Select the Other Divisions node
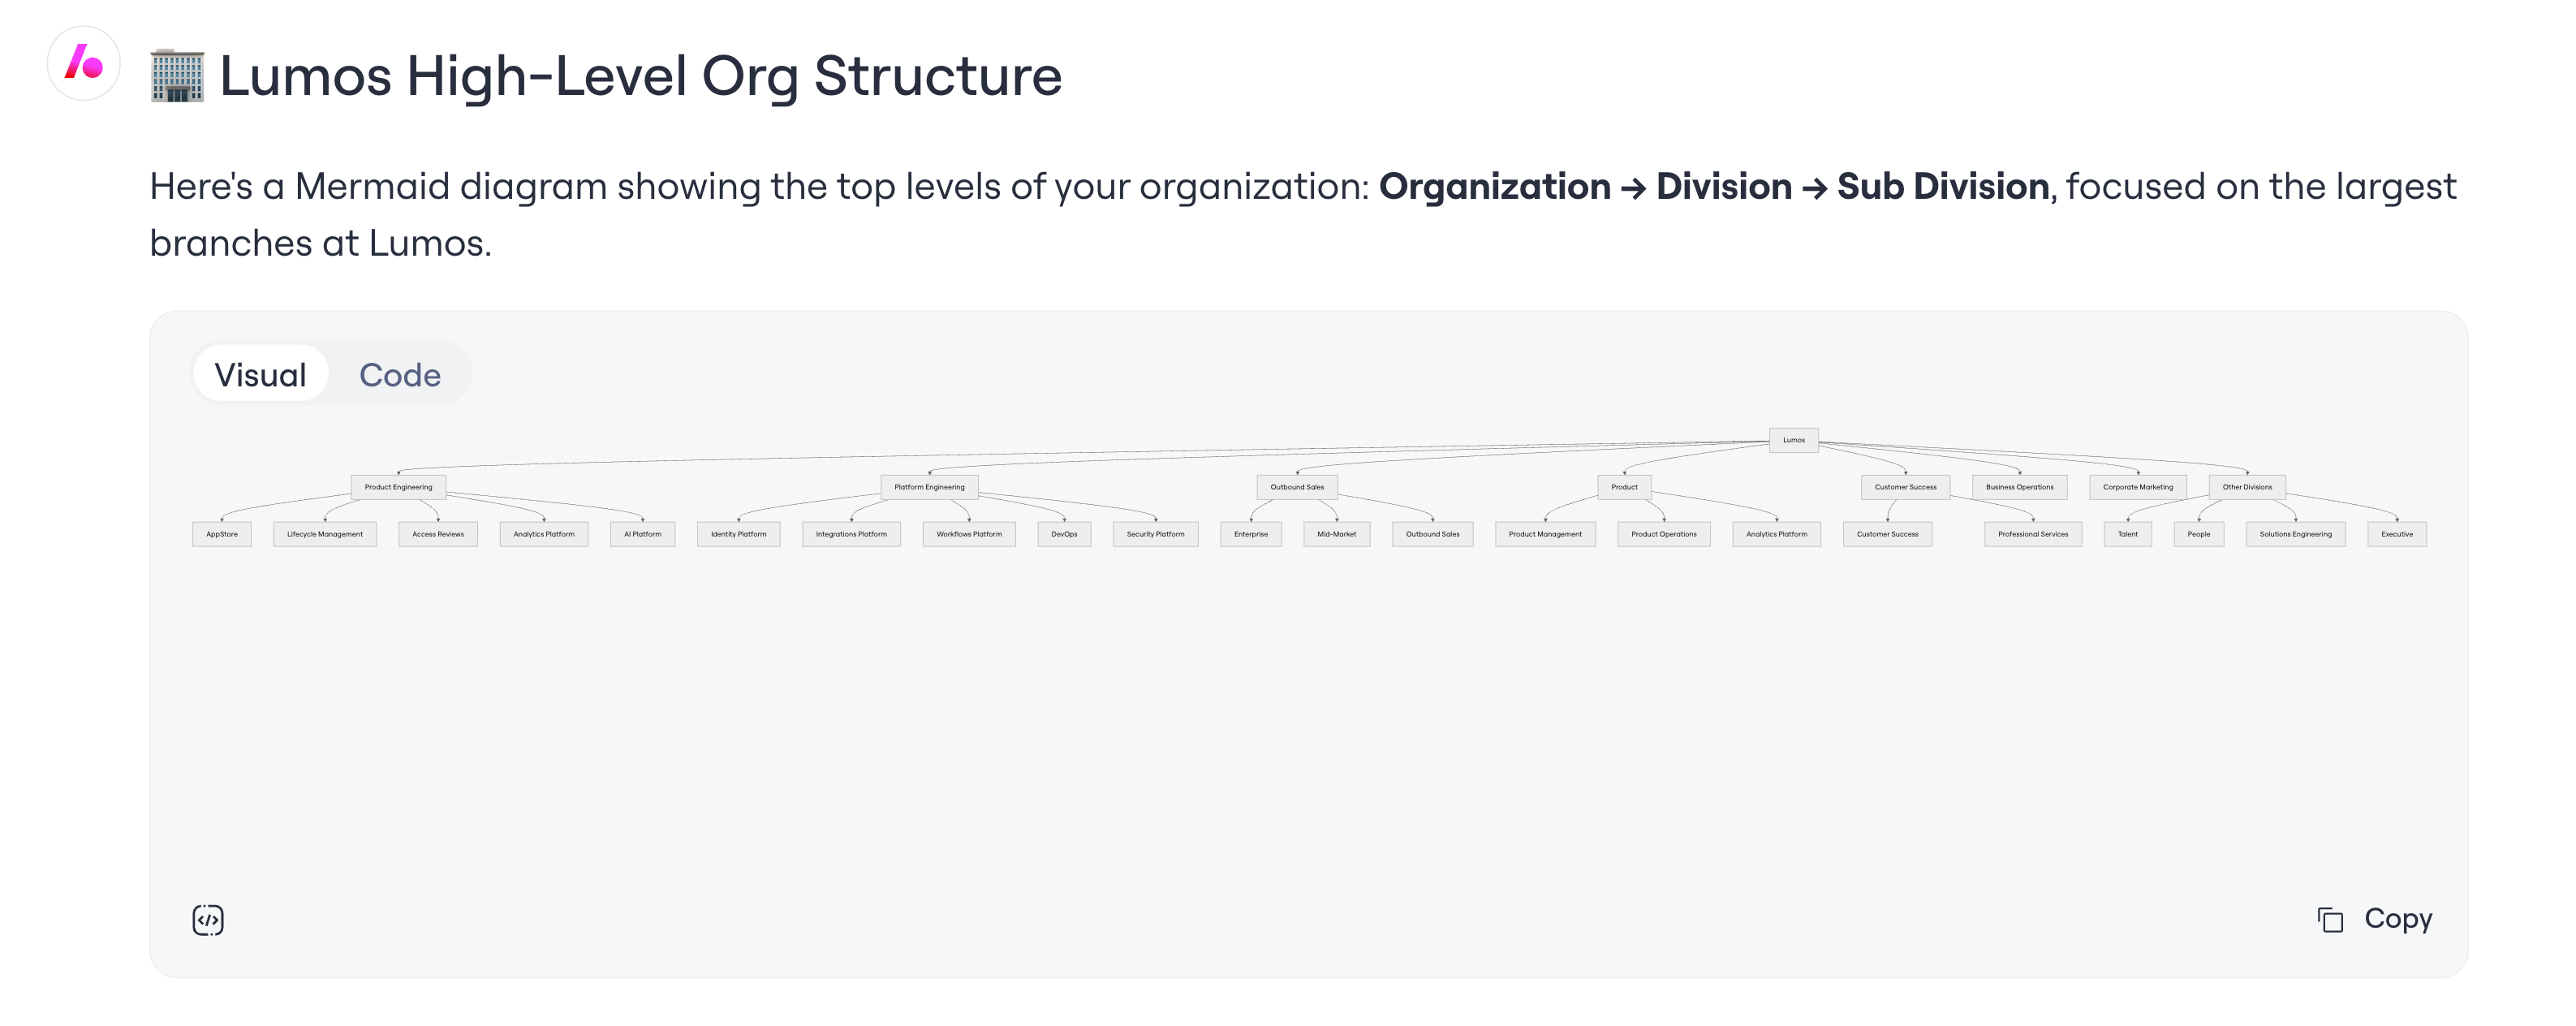The width and height of the screenshot is (2576, 1026). (x=2246, y=487)
